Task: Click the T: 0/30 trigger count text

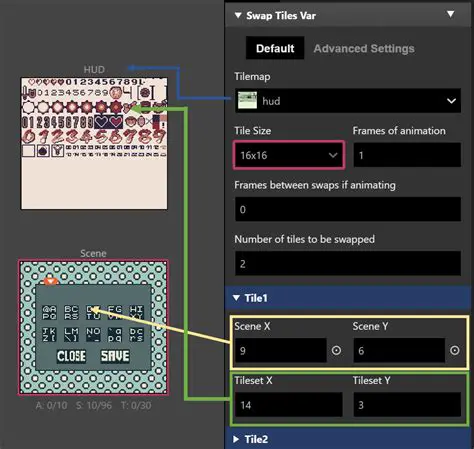Action: (136, 405)
